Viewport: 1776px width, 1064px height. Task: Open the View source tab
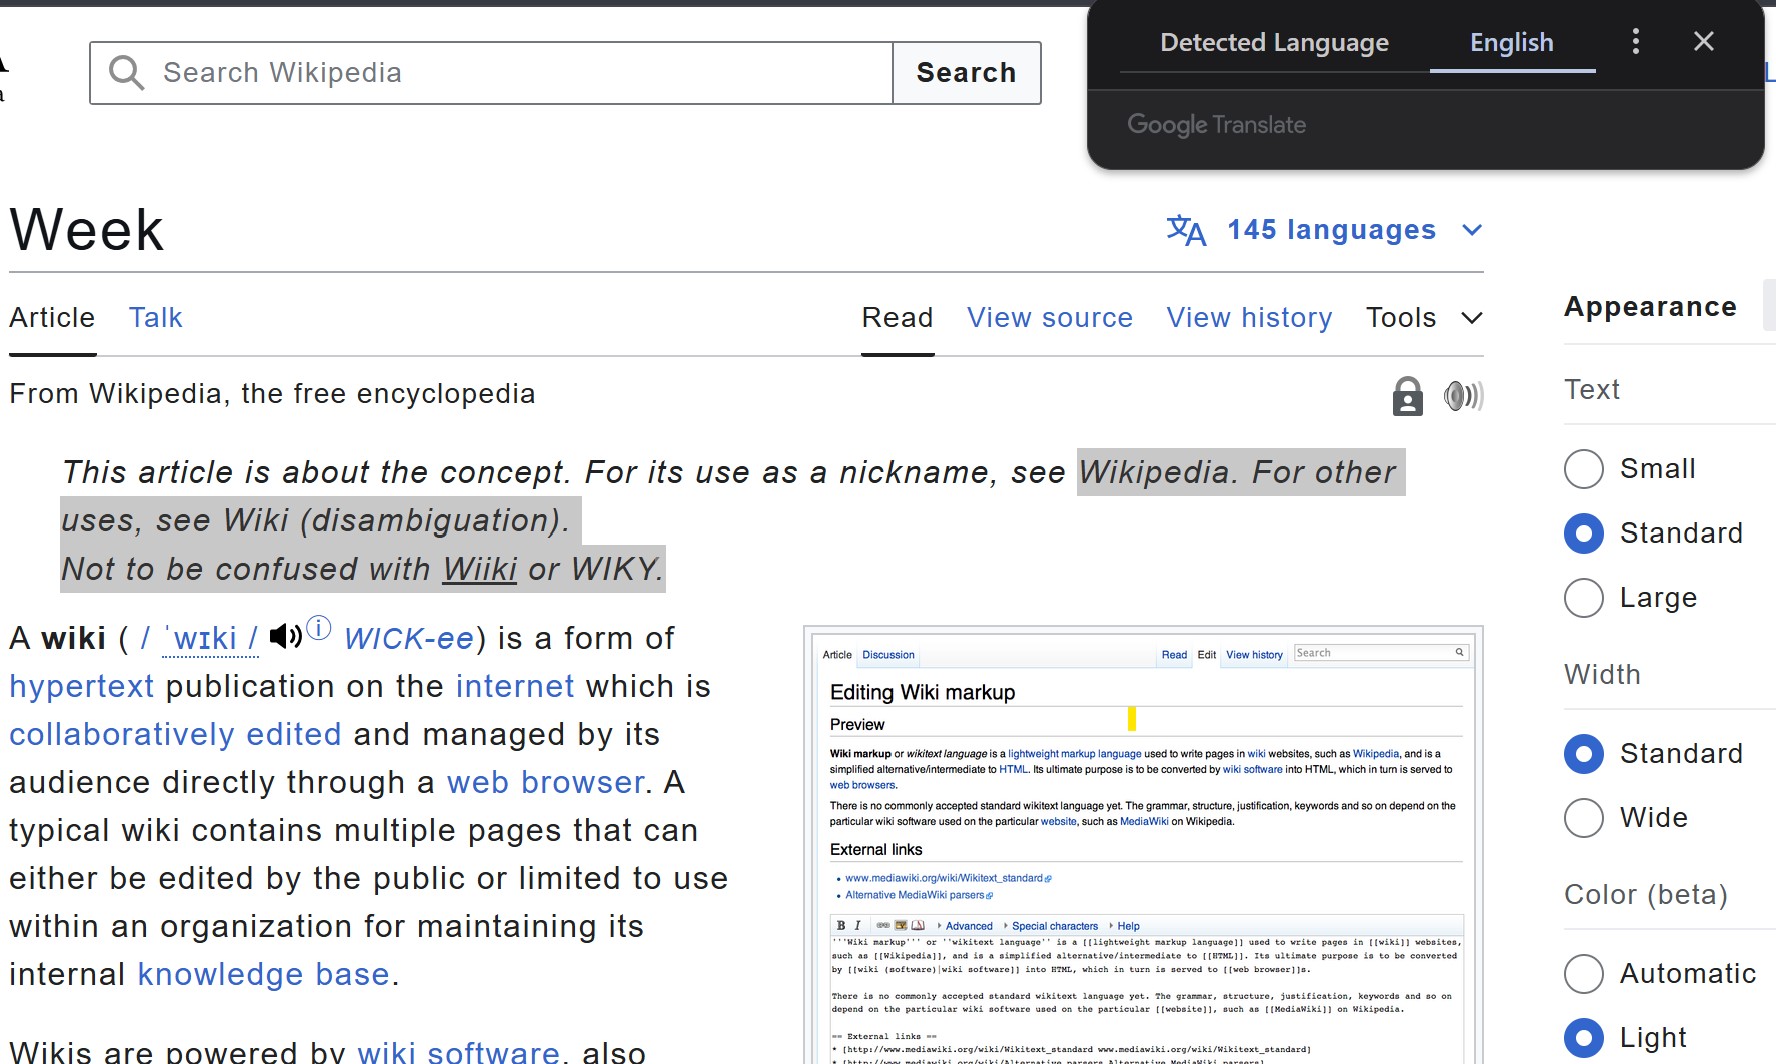point(1050,318)
